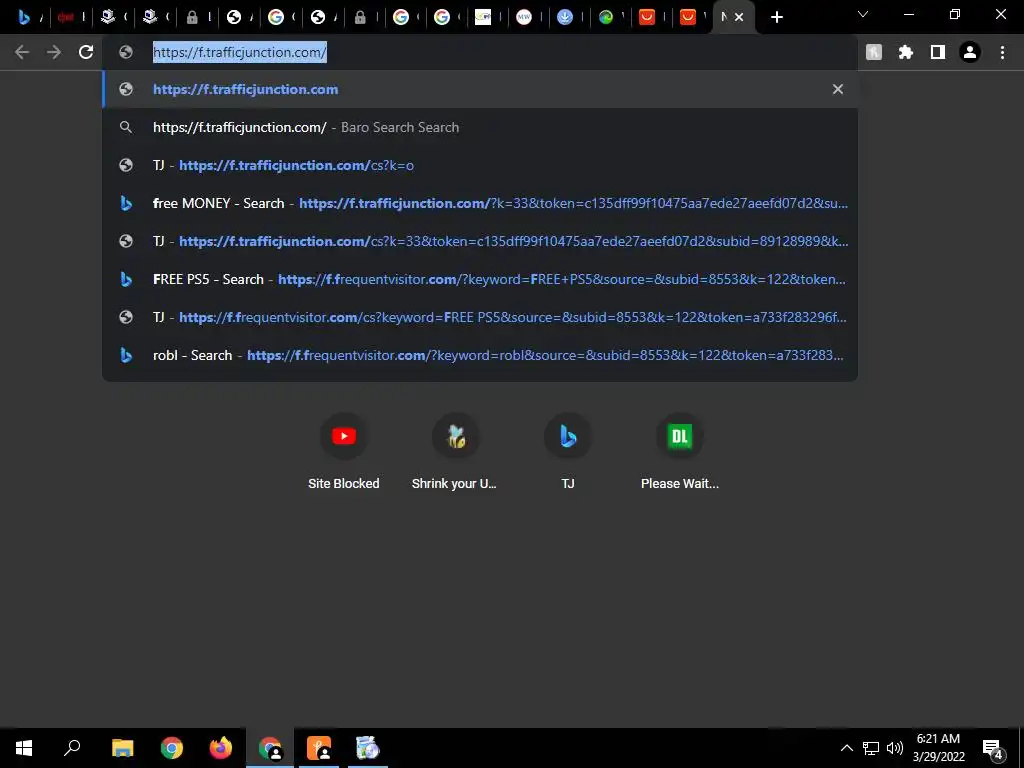
Task: Switch to the red CNET-logo tab
Action: 65,17
